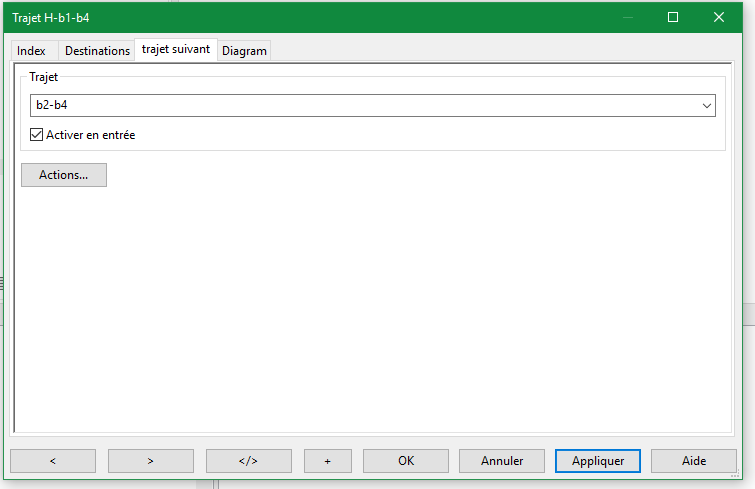755x489 pixels.
Task: Switch to the Diagram tab
Action: (x=244, y=51)
